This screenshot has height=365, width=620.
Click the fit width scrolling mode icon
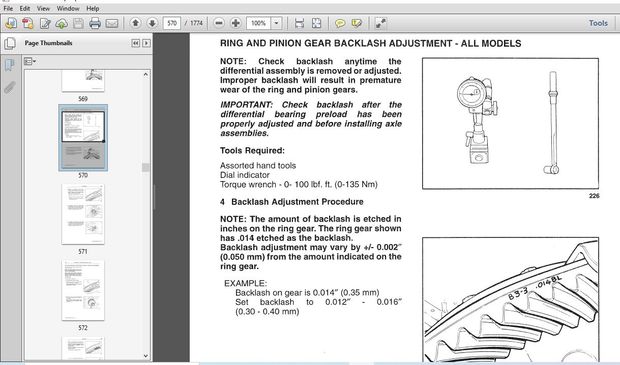(x=299, y=23)
